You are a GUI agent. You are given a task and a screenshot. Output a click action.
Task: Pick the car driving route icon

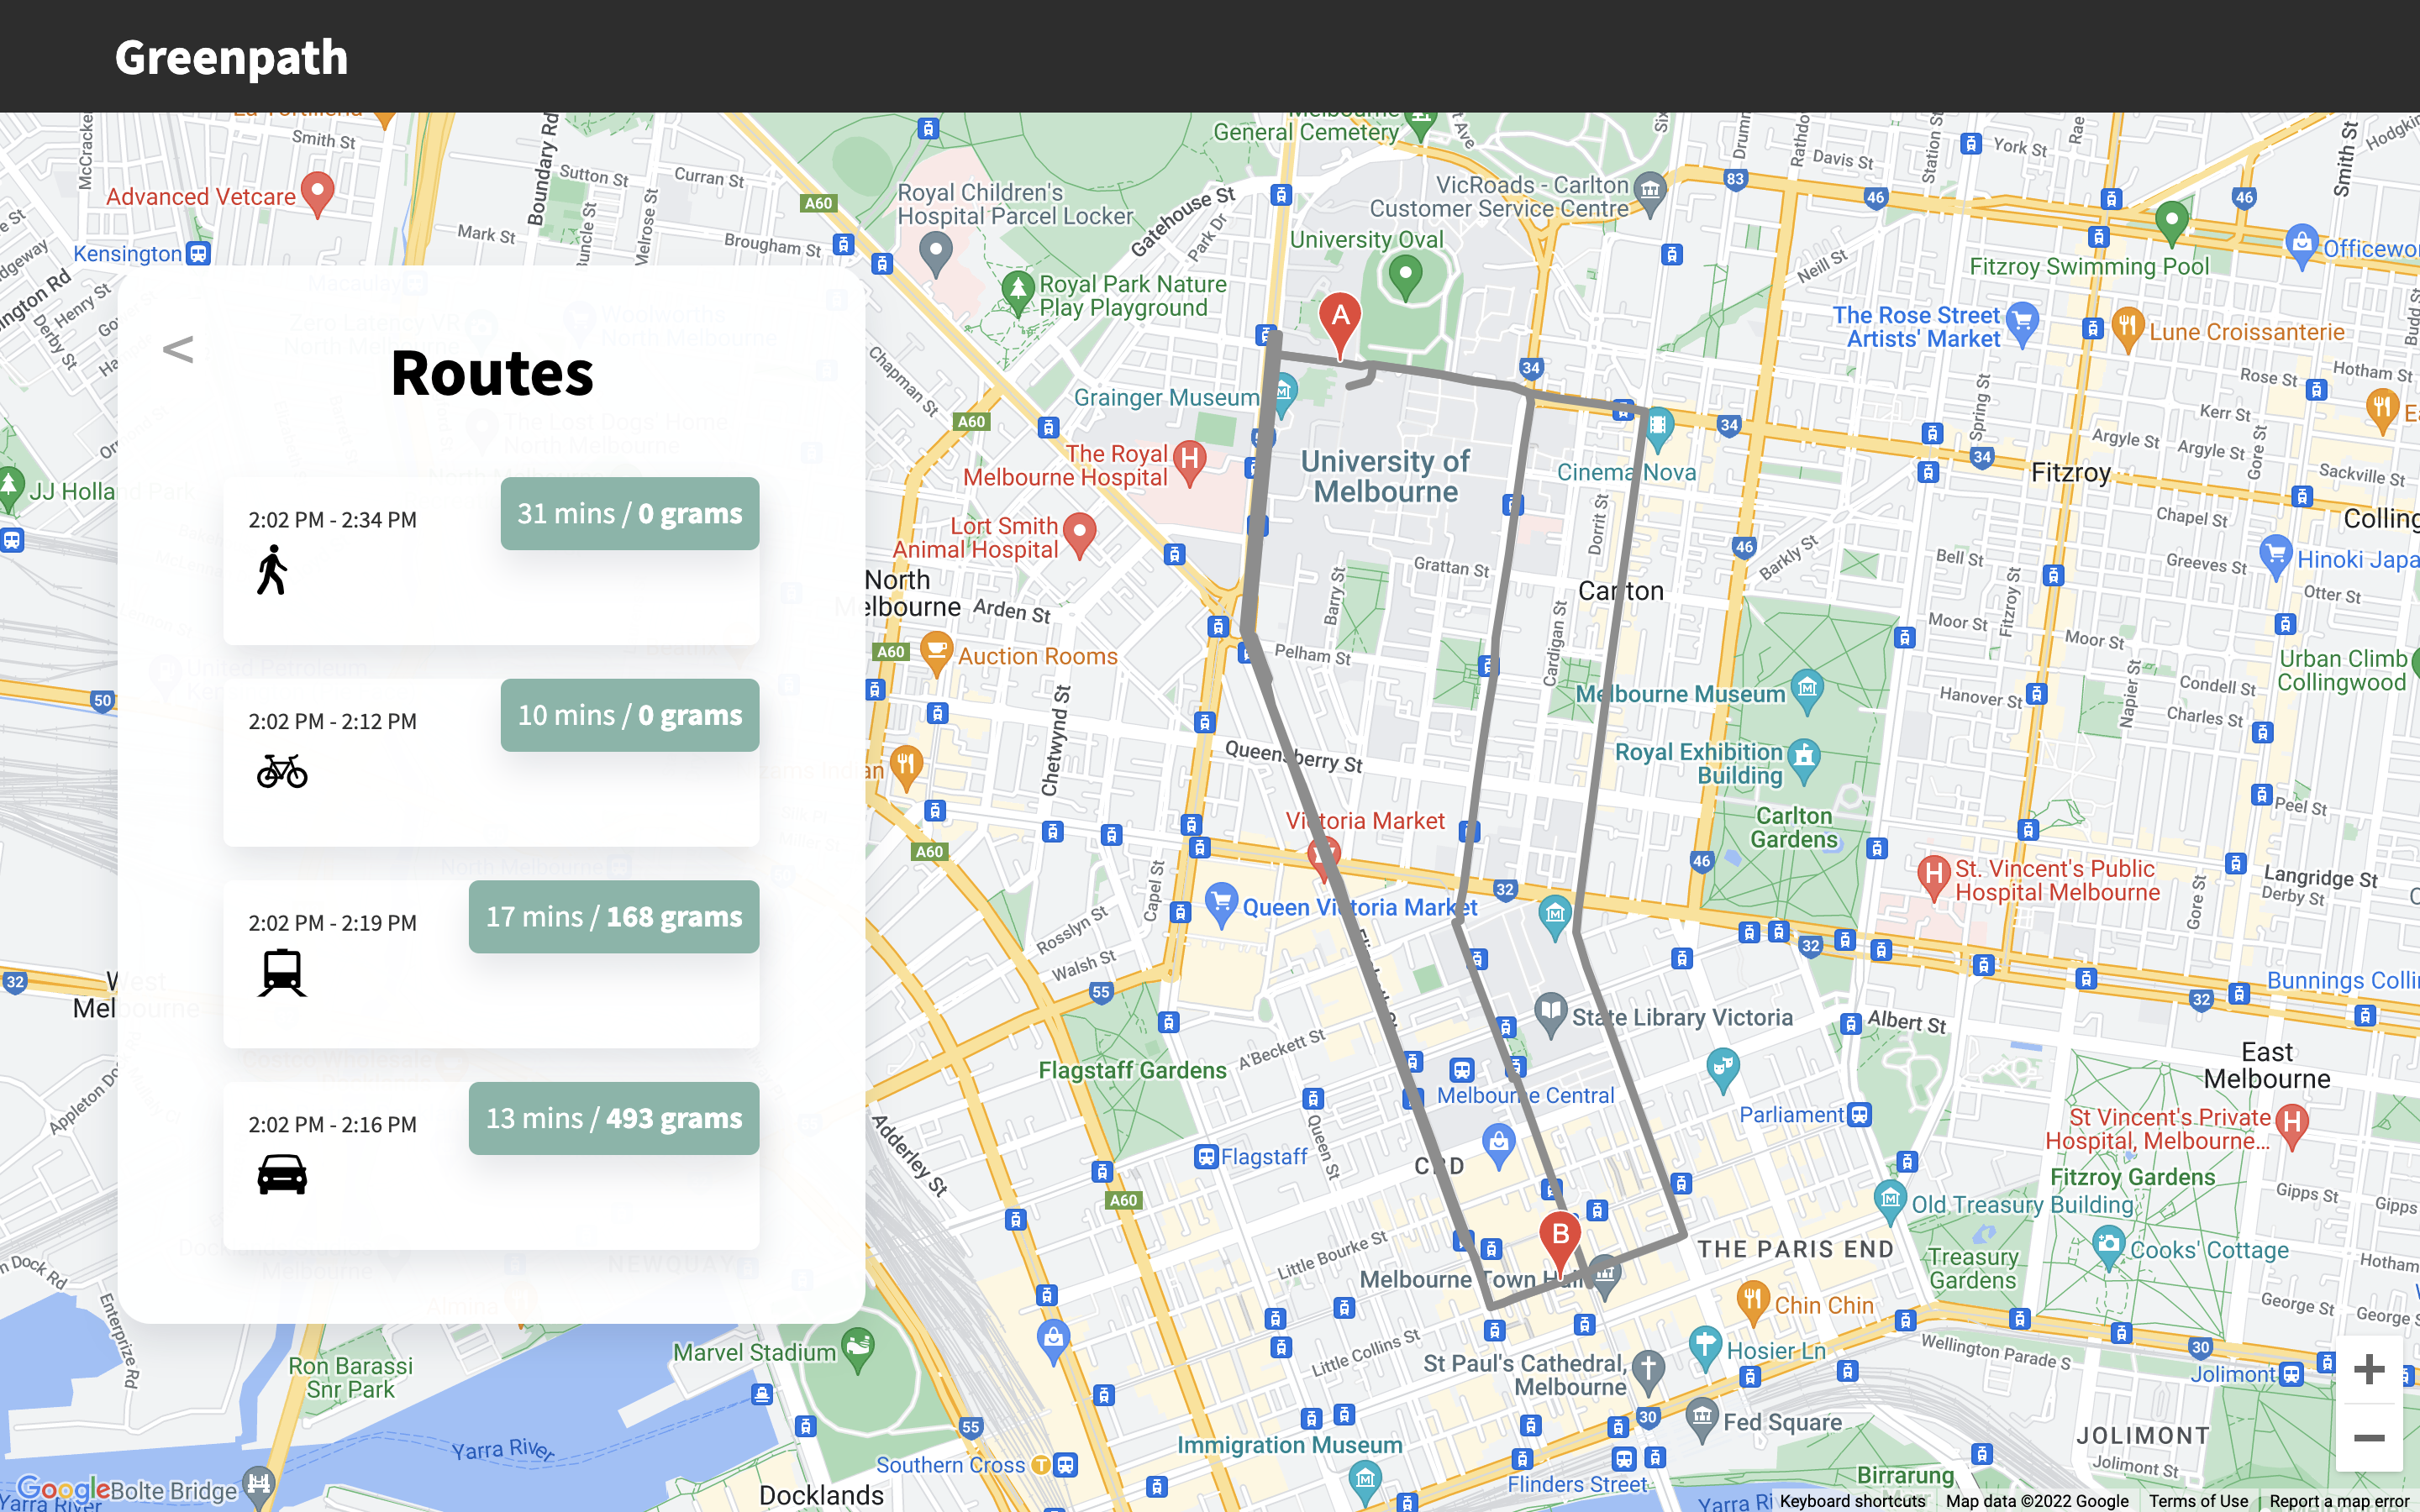point(282,1174)
